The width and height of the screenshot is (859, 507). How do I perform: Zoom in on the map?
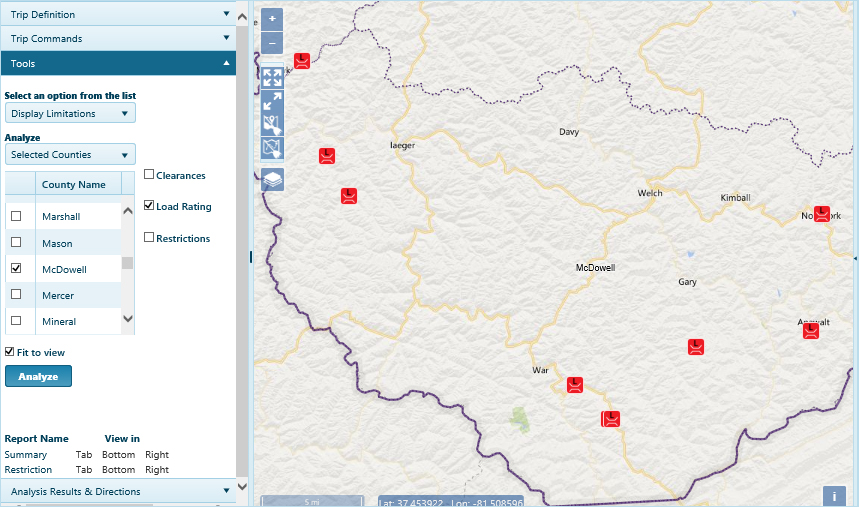[272, 19]
